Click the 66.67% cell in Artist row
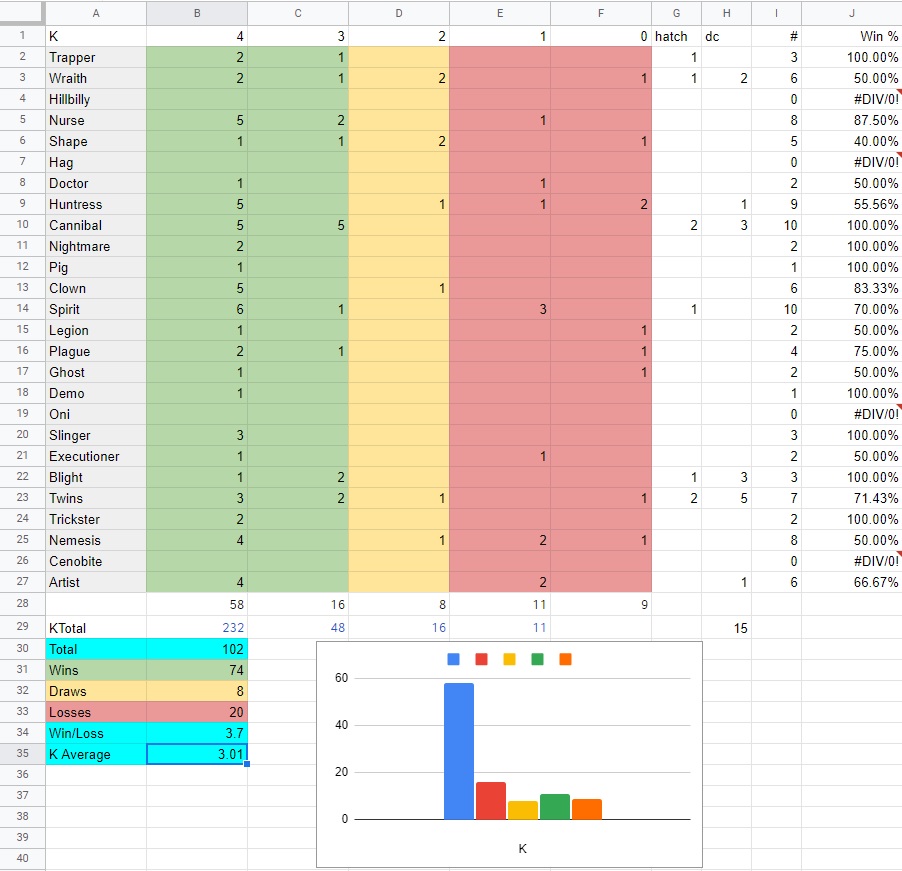902x871 pixels. point(852,582)
